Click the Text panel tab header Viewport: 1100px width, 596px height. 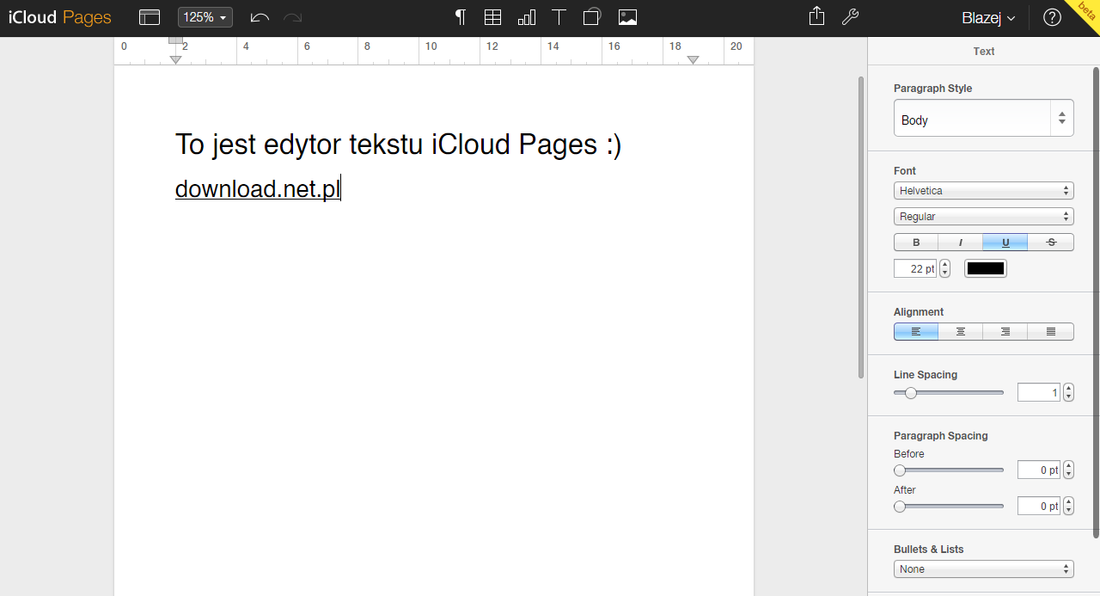pyautogui.click(x=984, y=51)
